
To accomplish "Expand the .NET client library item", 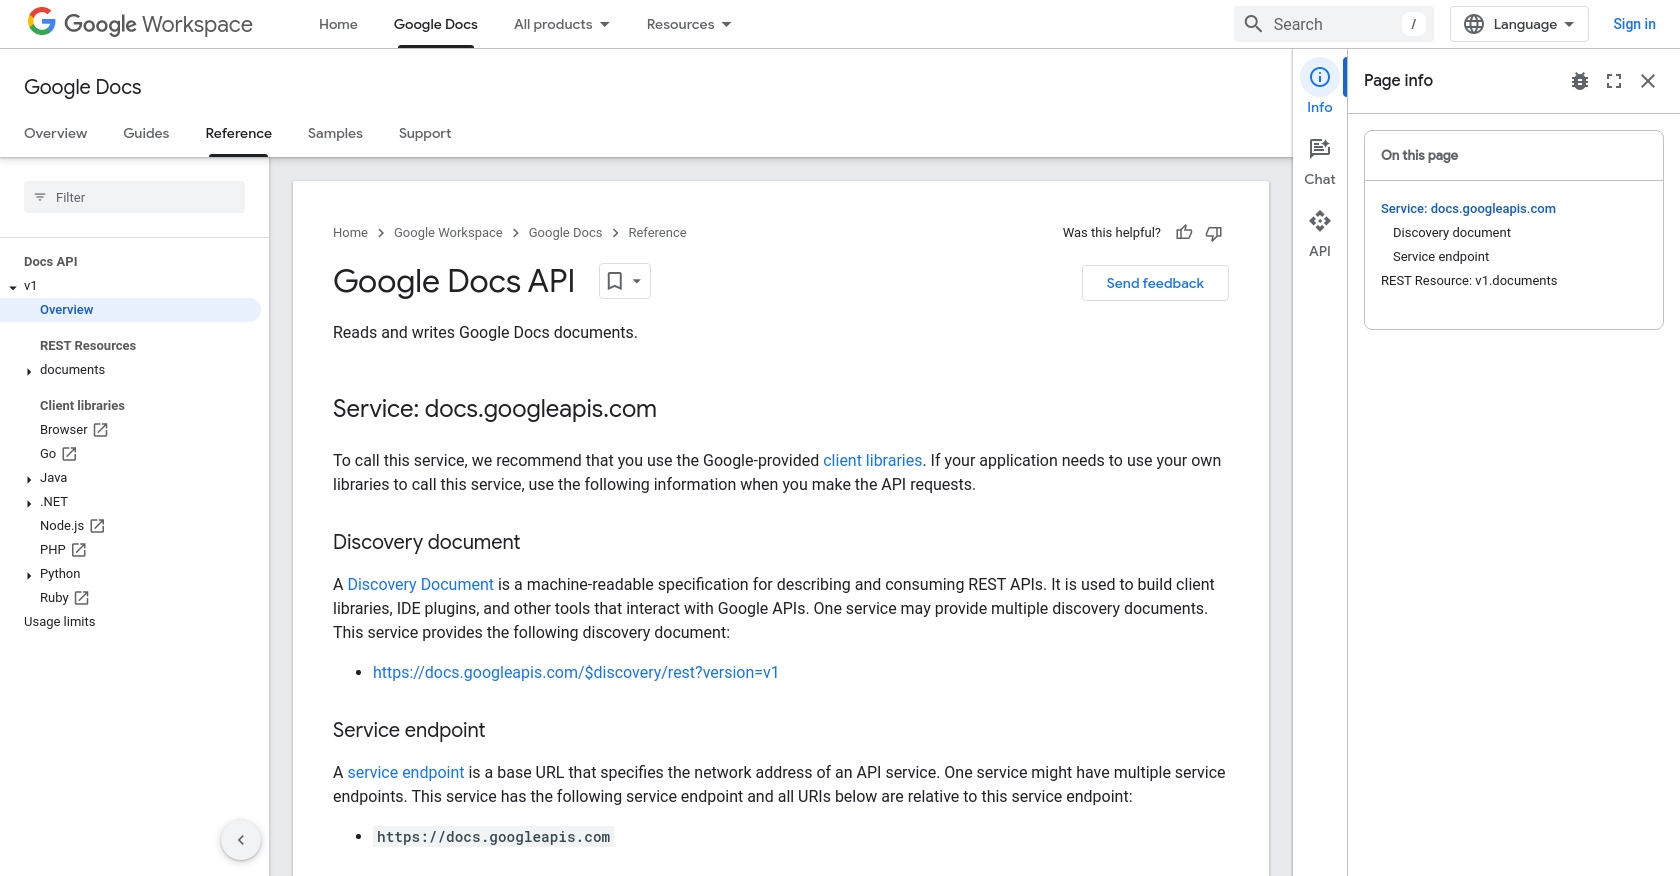I will tap(29, 503).
